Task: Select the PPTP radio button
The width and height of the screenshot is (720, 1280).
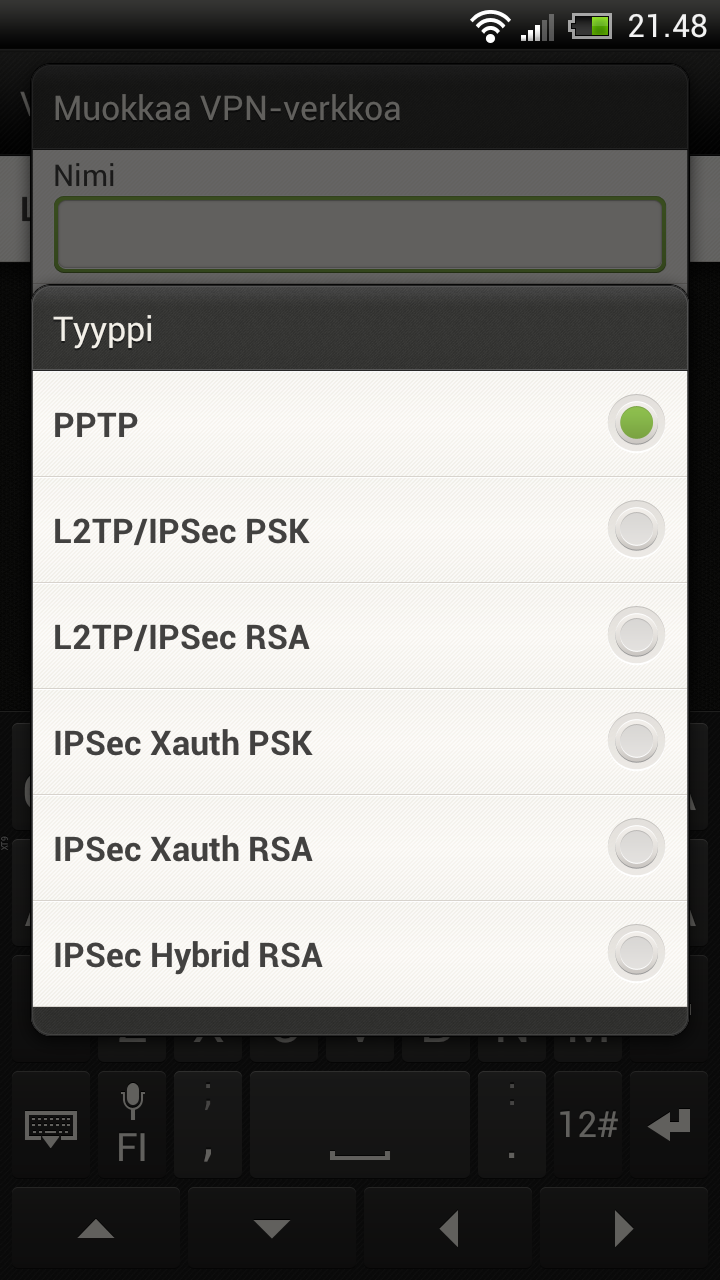Action: (636, 424)
